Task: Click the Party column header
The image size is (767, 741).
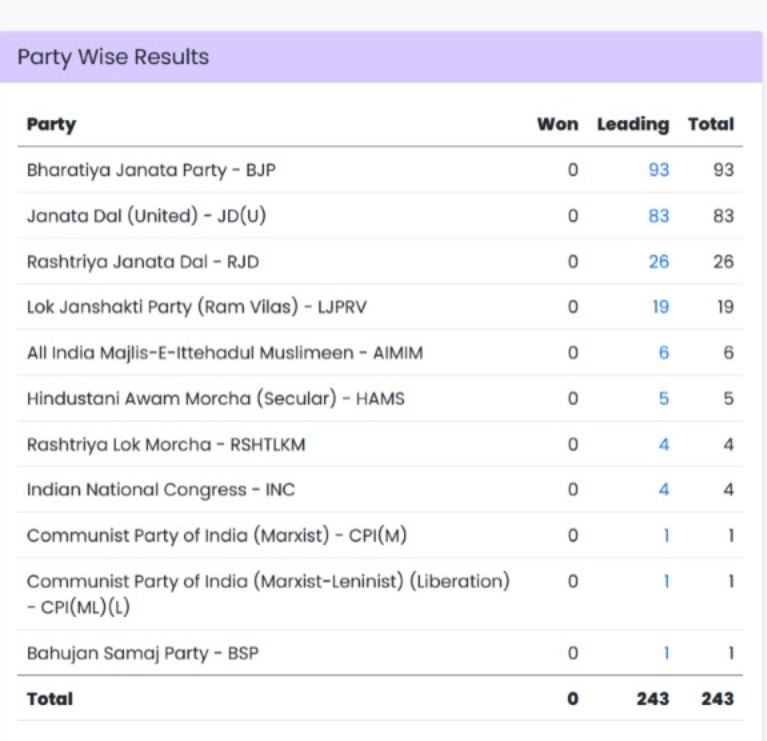Action: [51, 125]
